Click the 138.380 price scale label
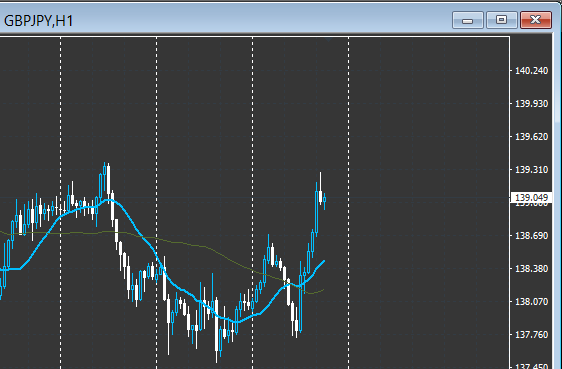 pos(532,268)
